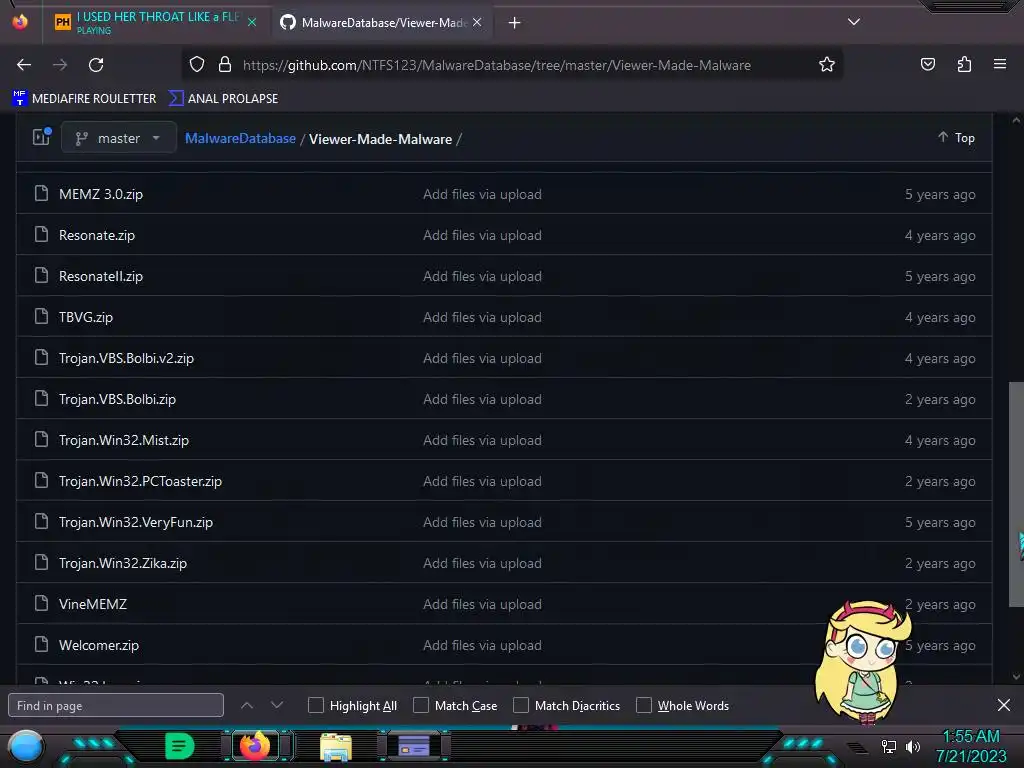Open File Explorer from taskbar

click(x=336, y=748)
